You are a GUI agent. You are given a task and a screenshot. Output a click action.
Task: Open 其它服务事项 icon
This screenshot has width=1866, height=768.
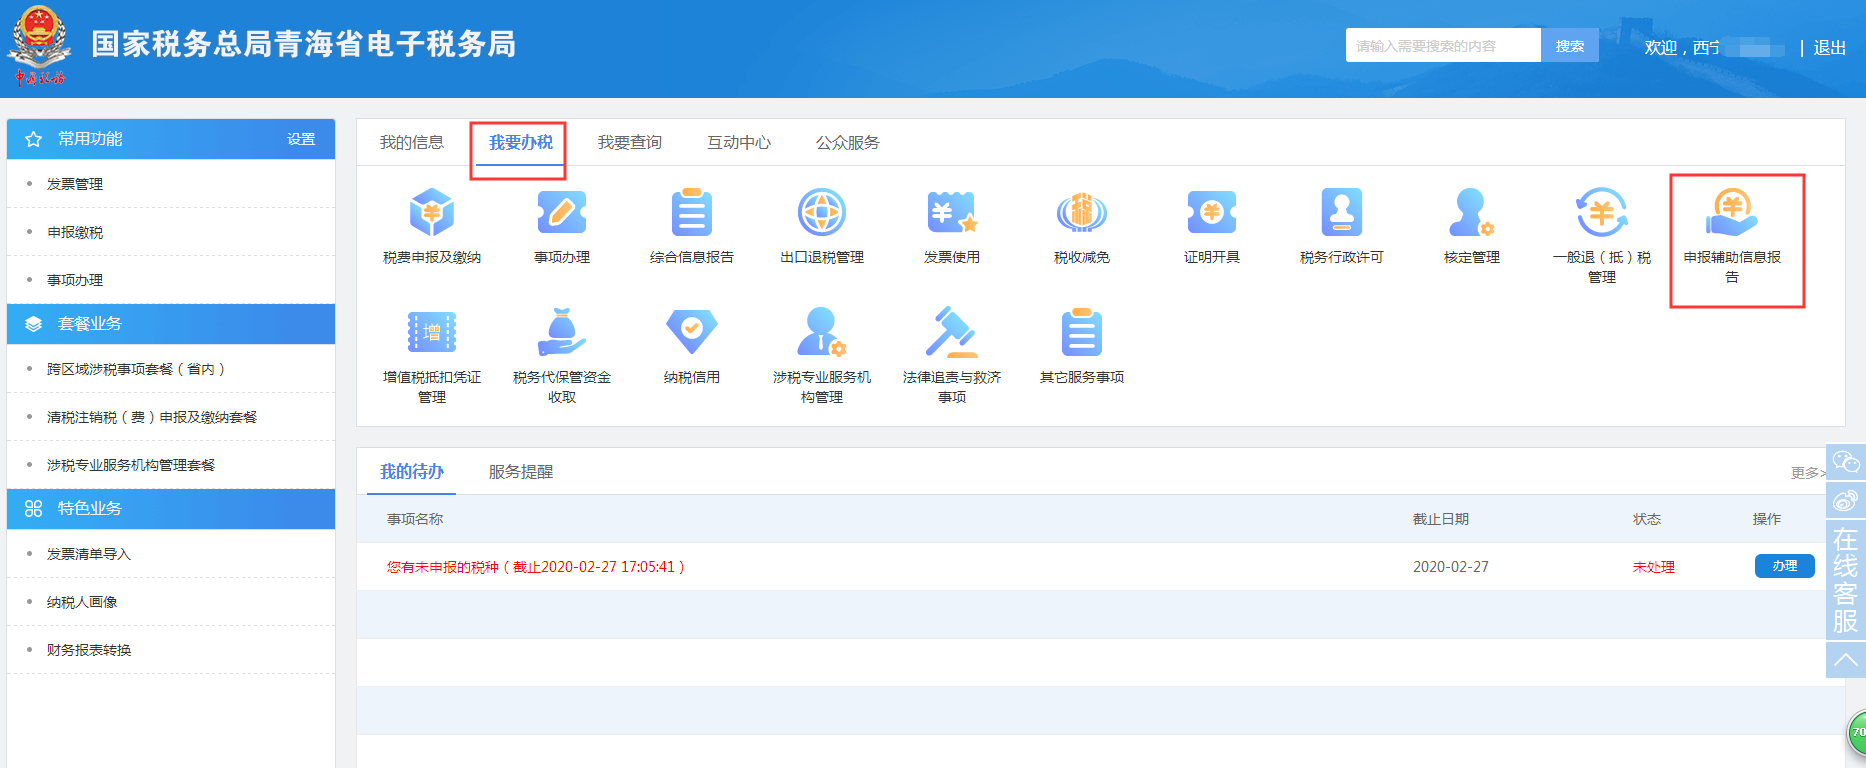[x=1082, y=332]
